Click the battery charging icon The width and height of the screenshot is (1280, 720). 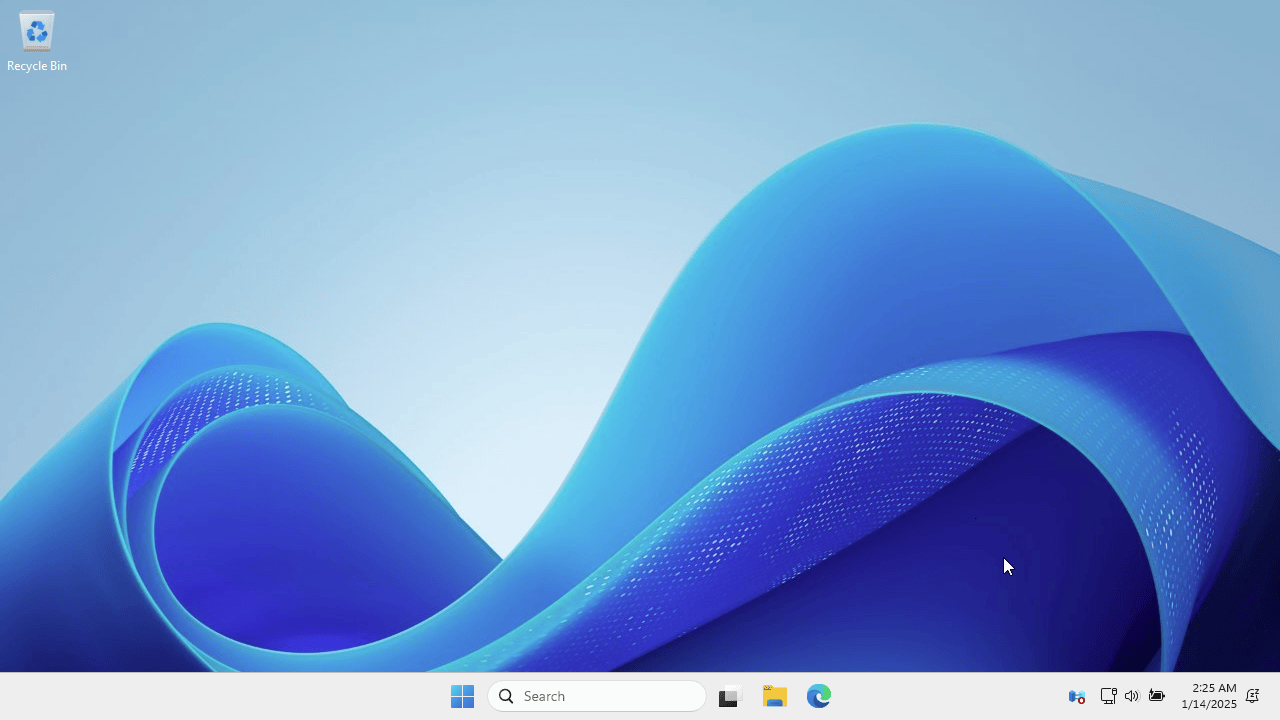[1156, 695]
